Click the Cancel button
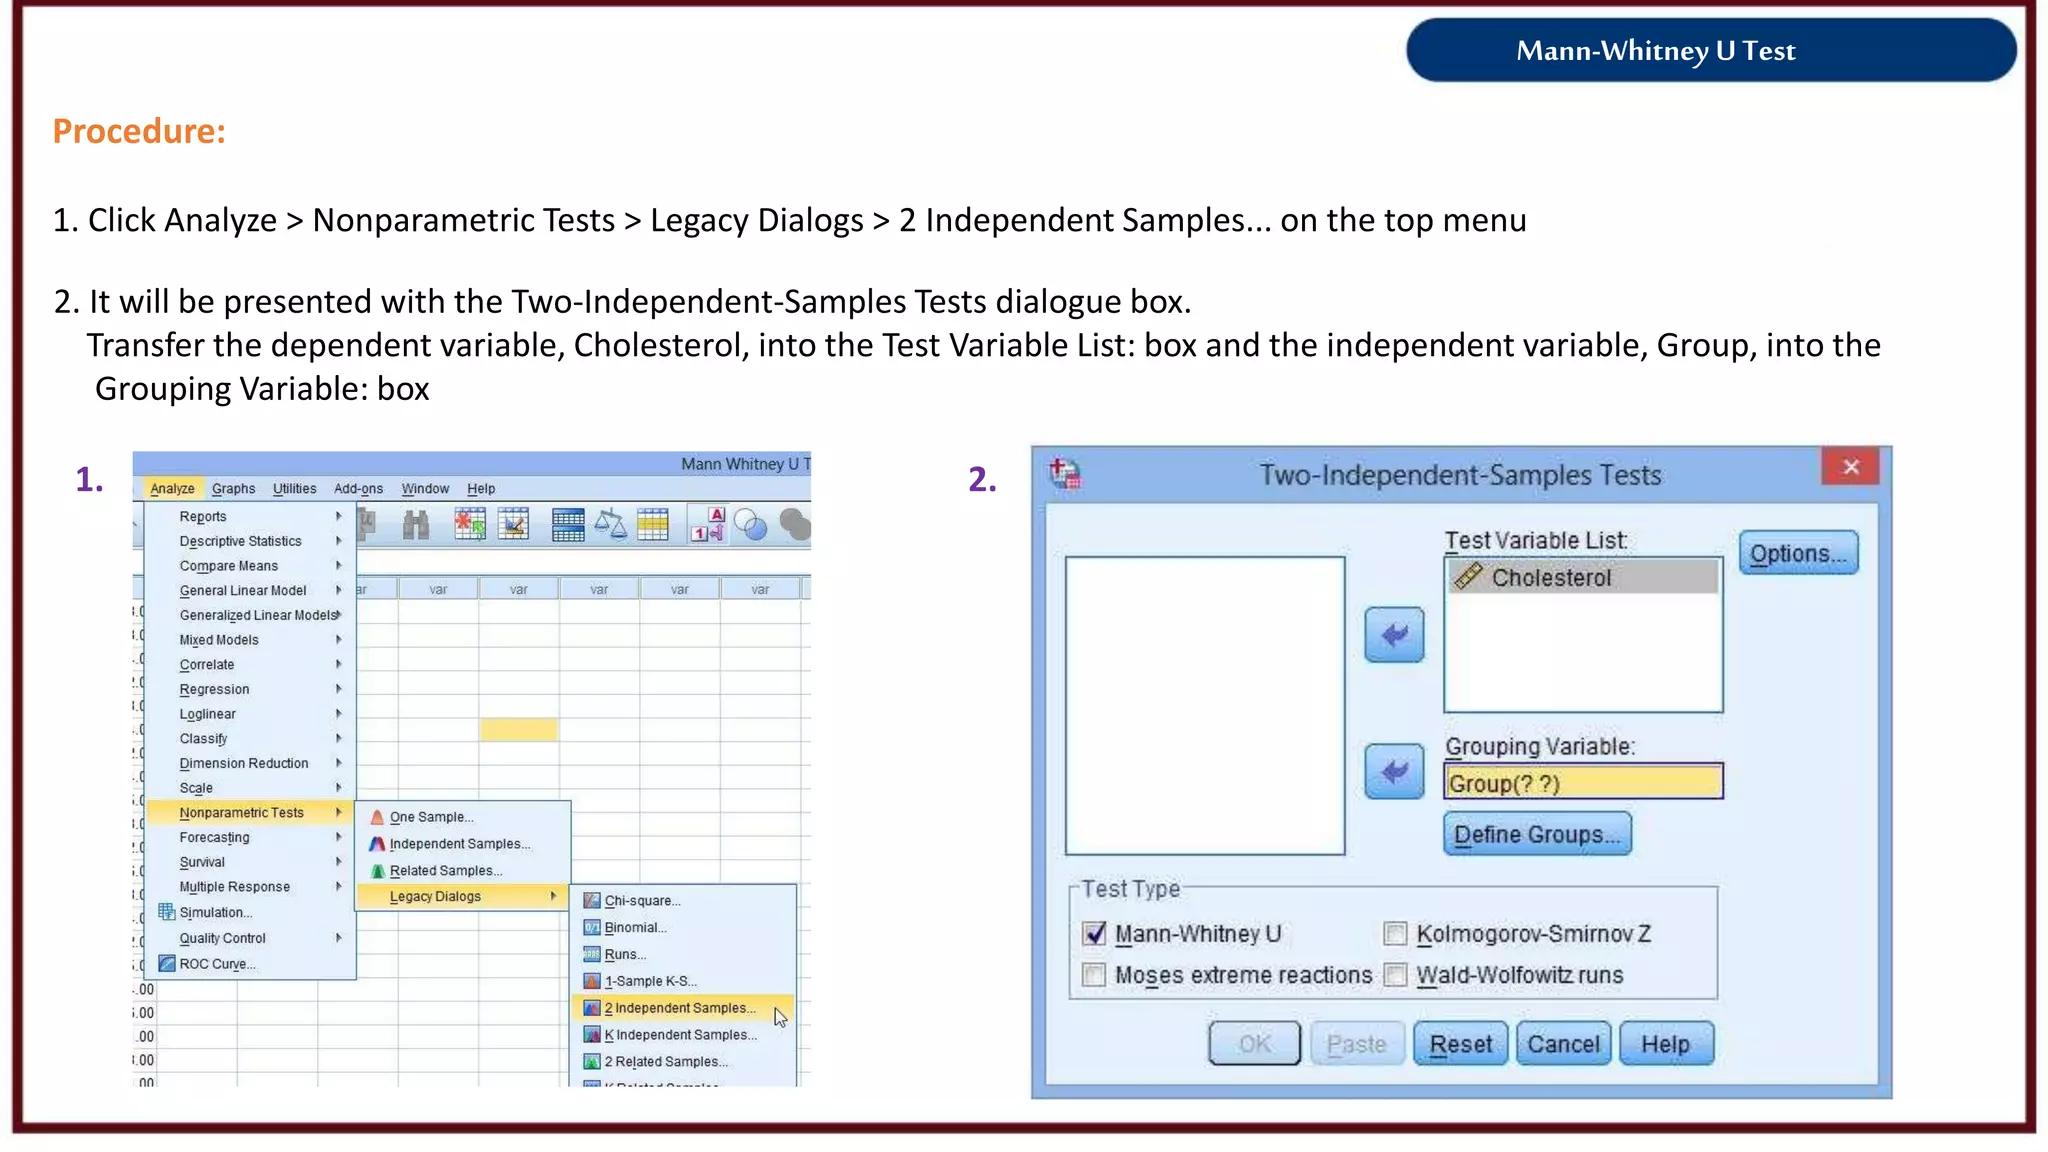 (1563, 1044)
